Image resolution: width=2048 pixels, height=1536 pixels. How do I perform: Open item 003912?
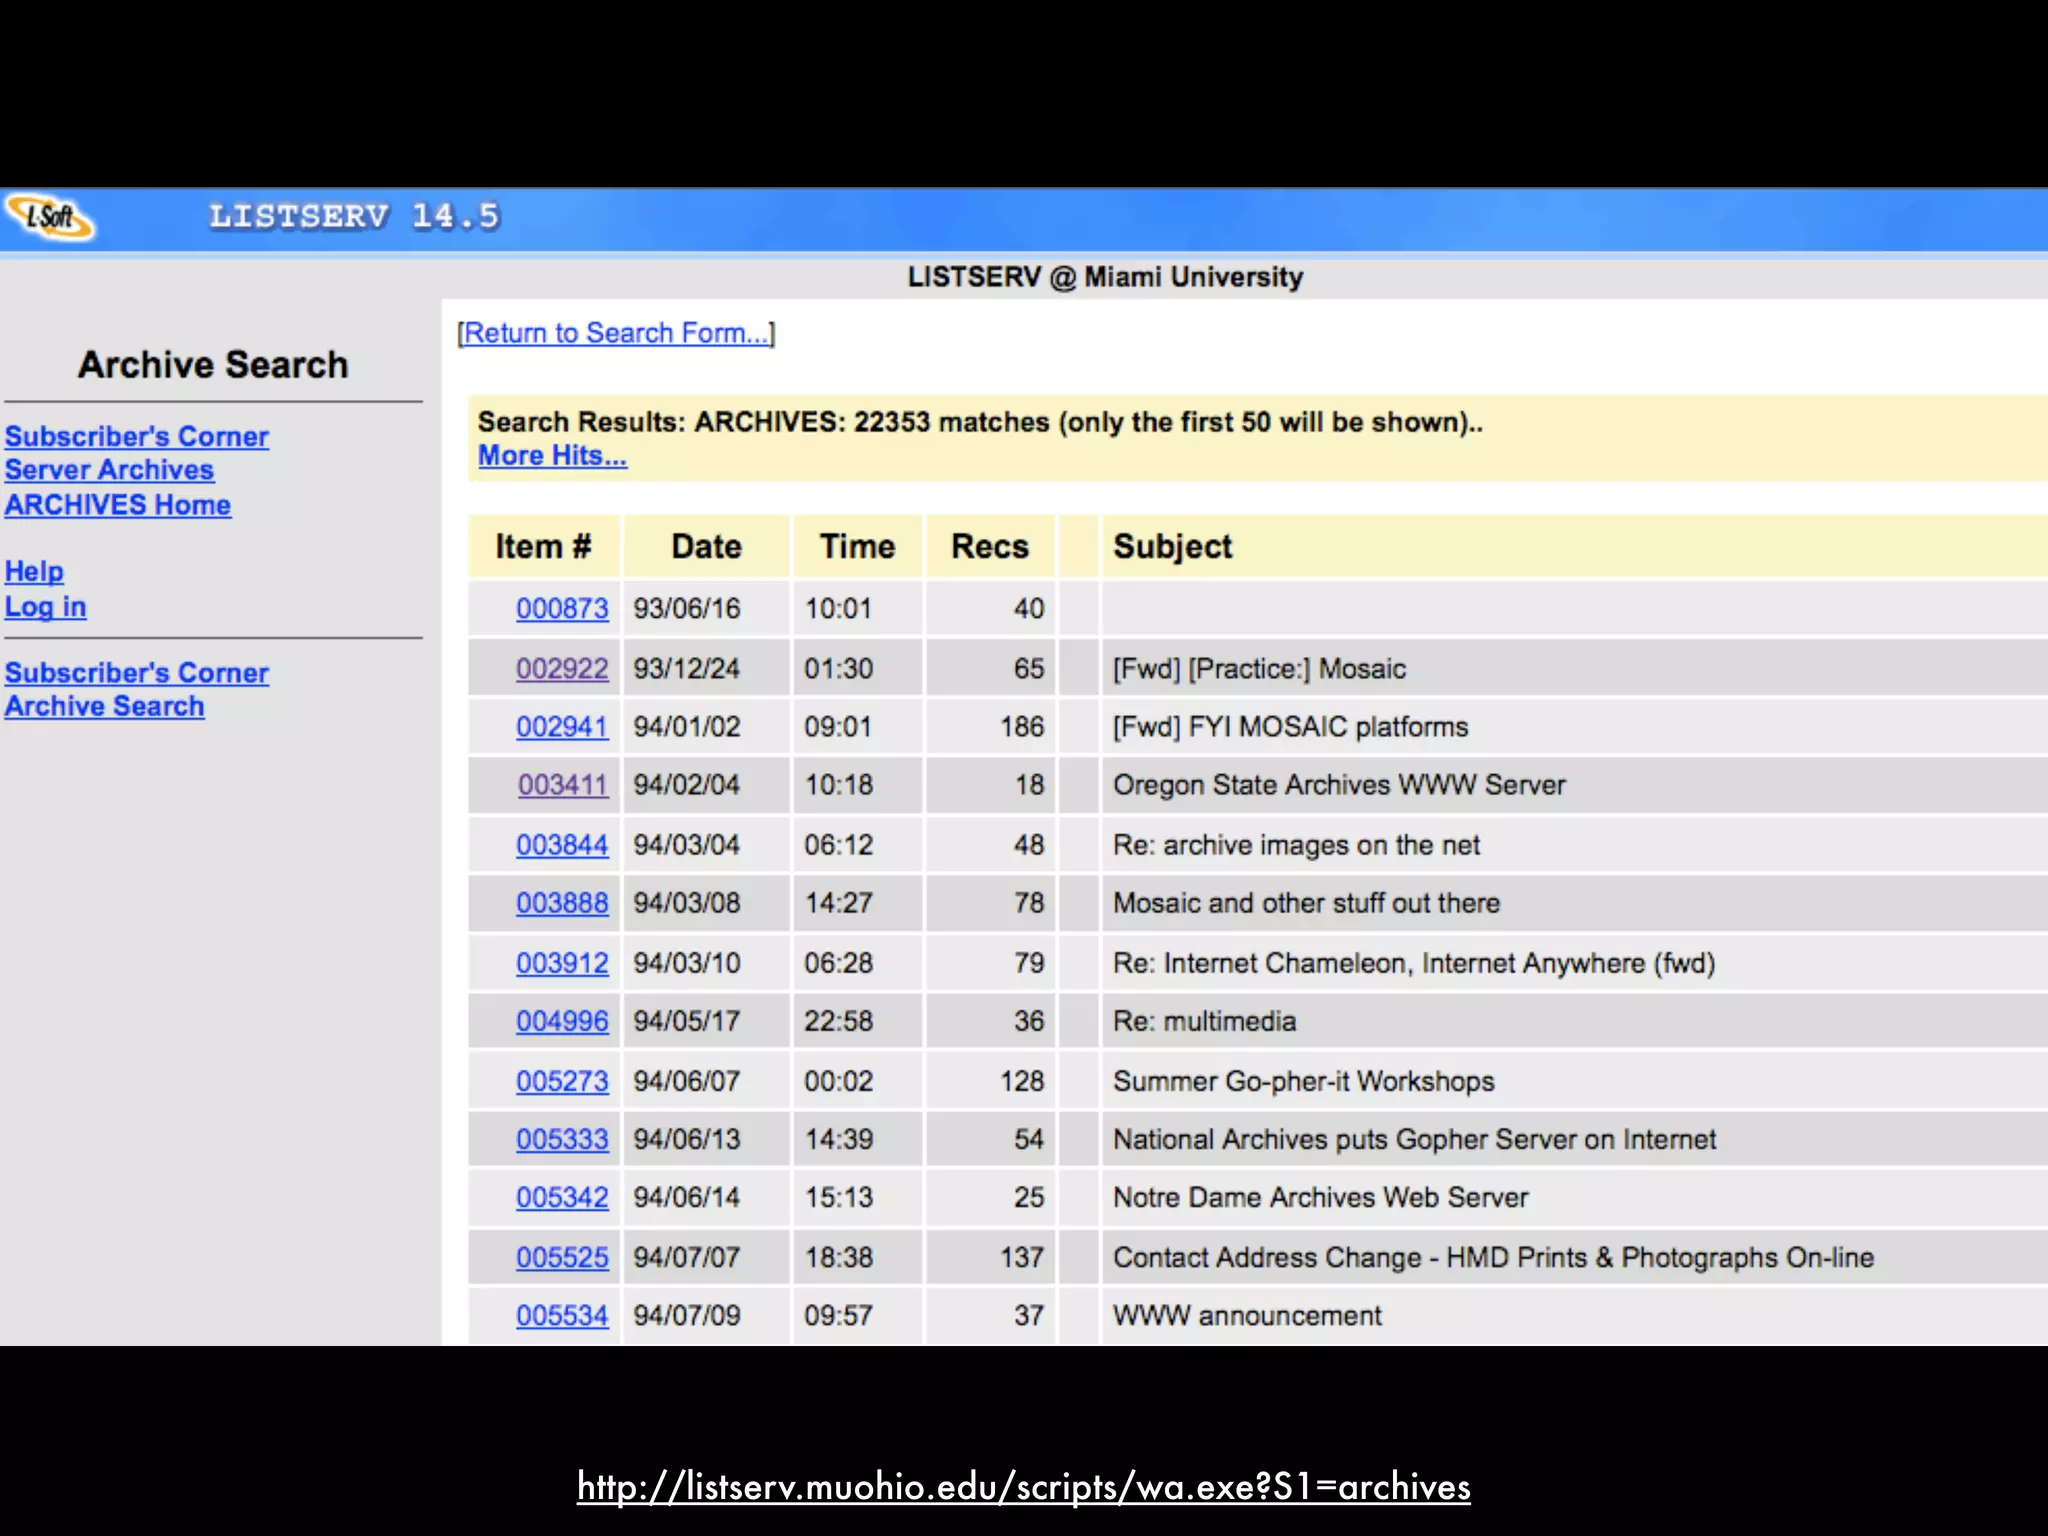pos(562,963)
